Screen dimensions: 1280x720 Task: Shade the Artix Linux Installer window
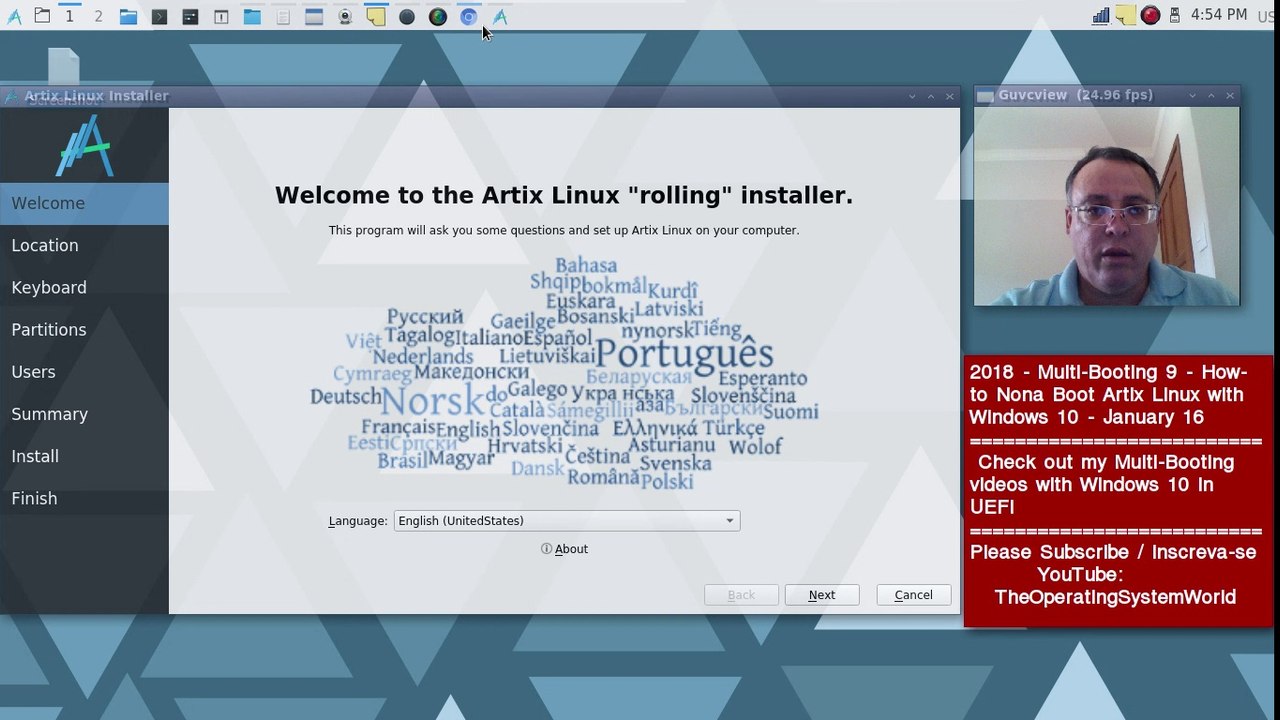point(912,97)
